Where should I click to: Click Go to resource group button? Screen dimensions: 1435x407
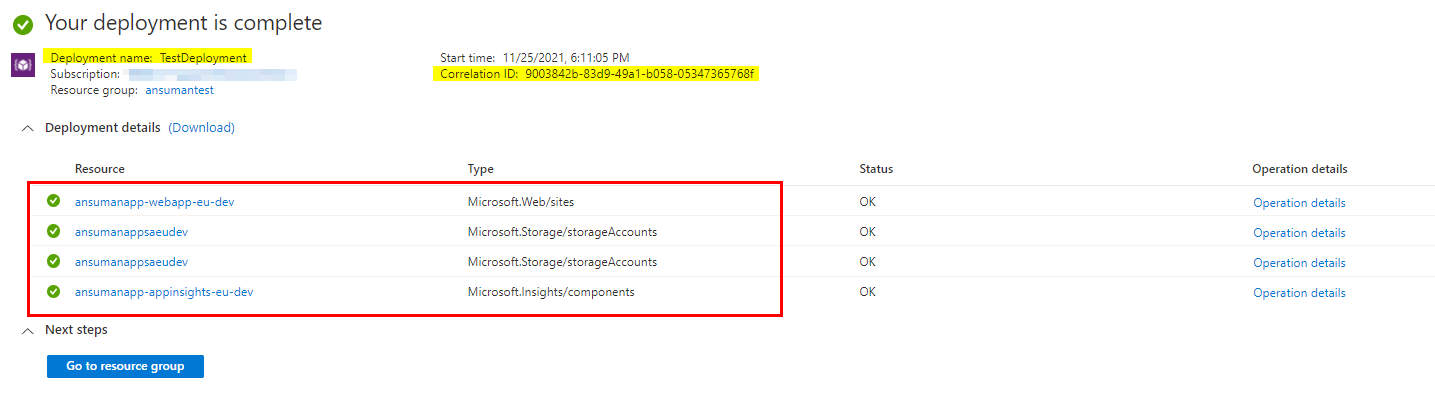[x=125, y=366]
